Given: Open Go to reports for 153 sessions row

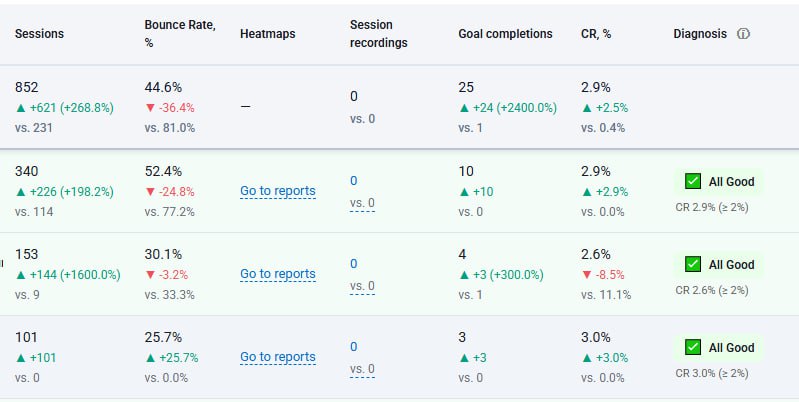Looking at the screenshot, I should click(278, 274).
